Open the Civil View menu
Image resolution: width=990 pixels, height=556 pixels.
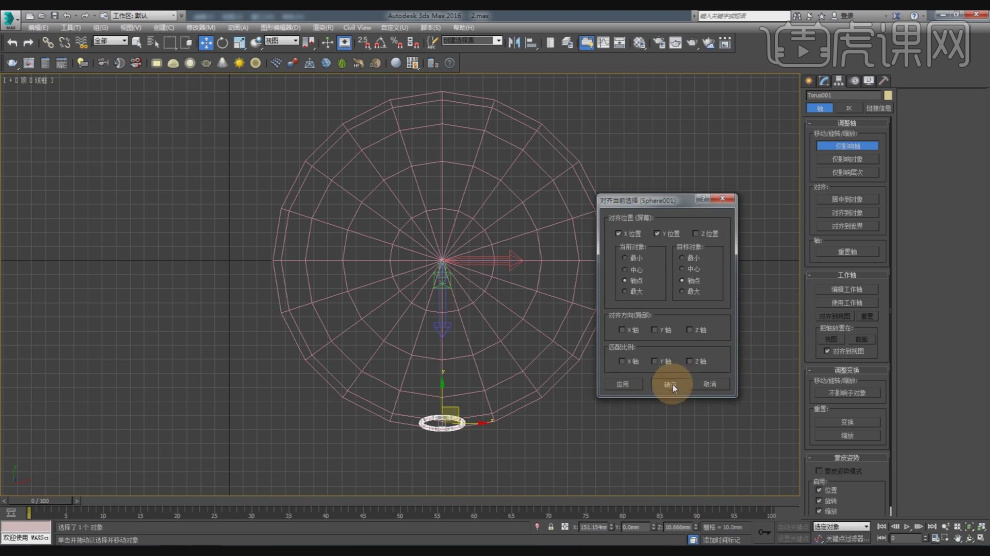click(x=357, y=27)
